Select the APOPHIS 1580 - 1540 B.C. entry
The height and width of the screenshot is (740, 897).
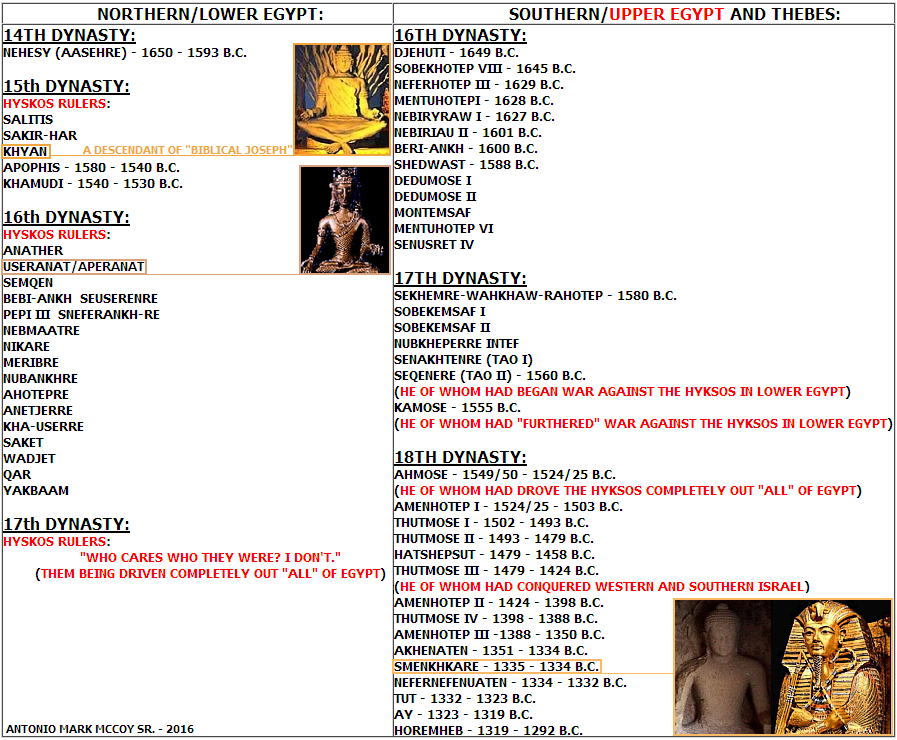click(x=91, y=167)
